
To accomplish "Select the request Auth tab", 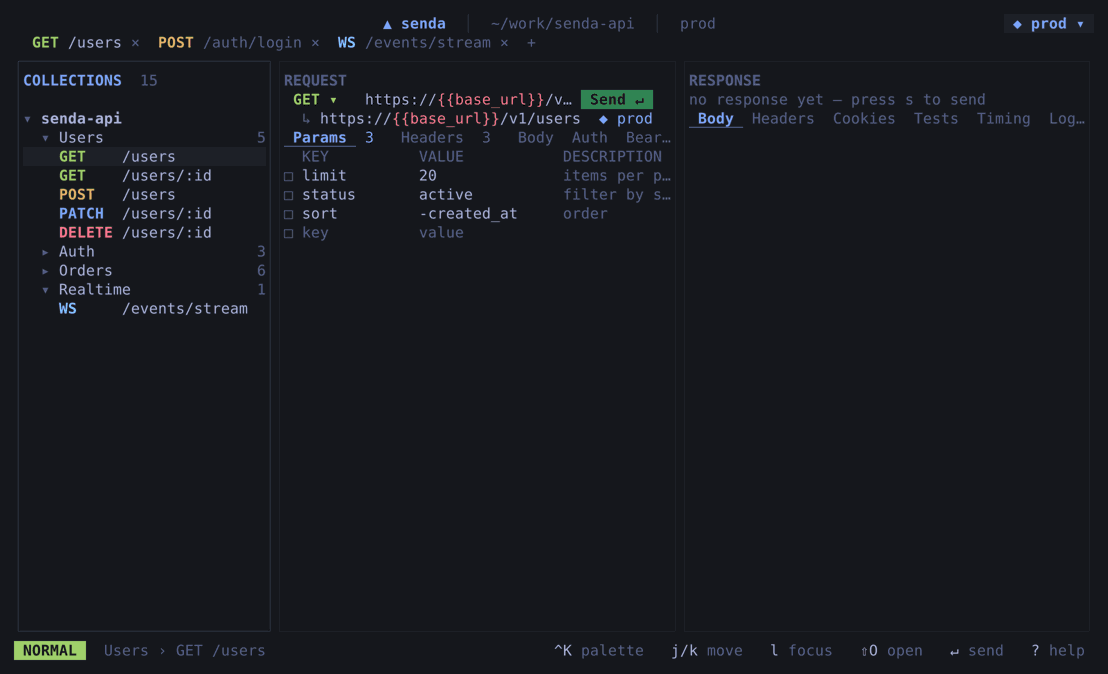I will (x=589, y=138).
